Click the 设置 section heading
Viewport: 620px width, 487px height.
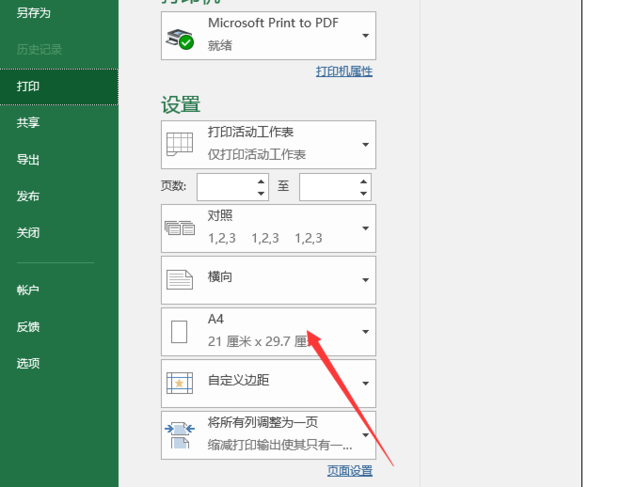coord(181,105)
